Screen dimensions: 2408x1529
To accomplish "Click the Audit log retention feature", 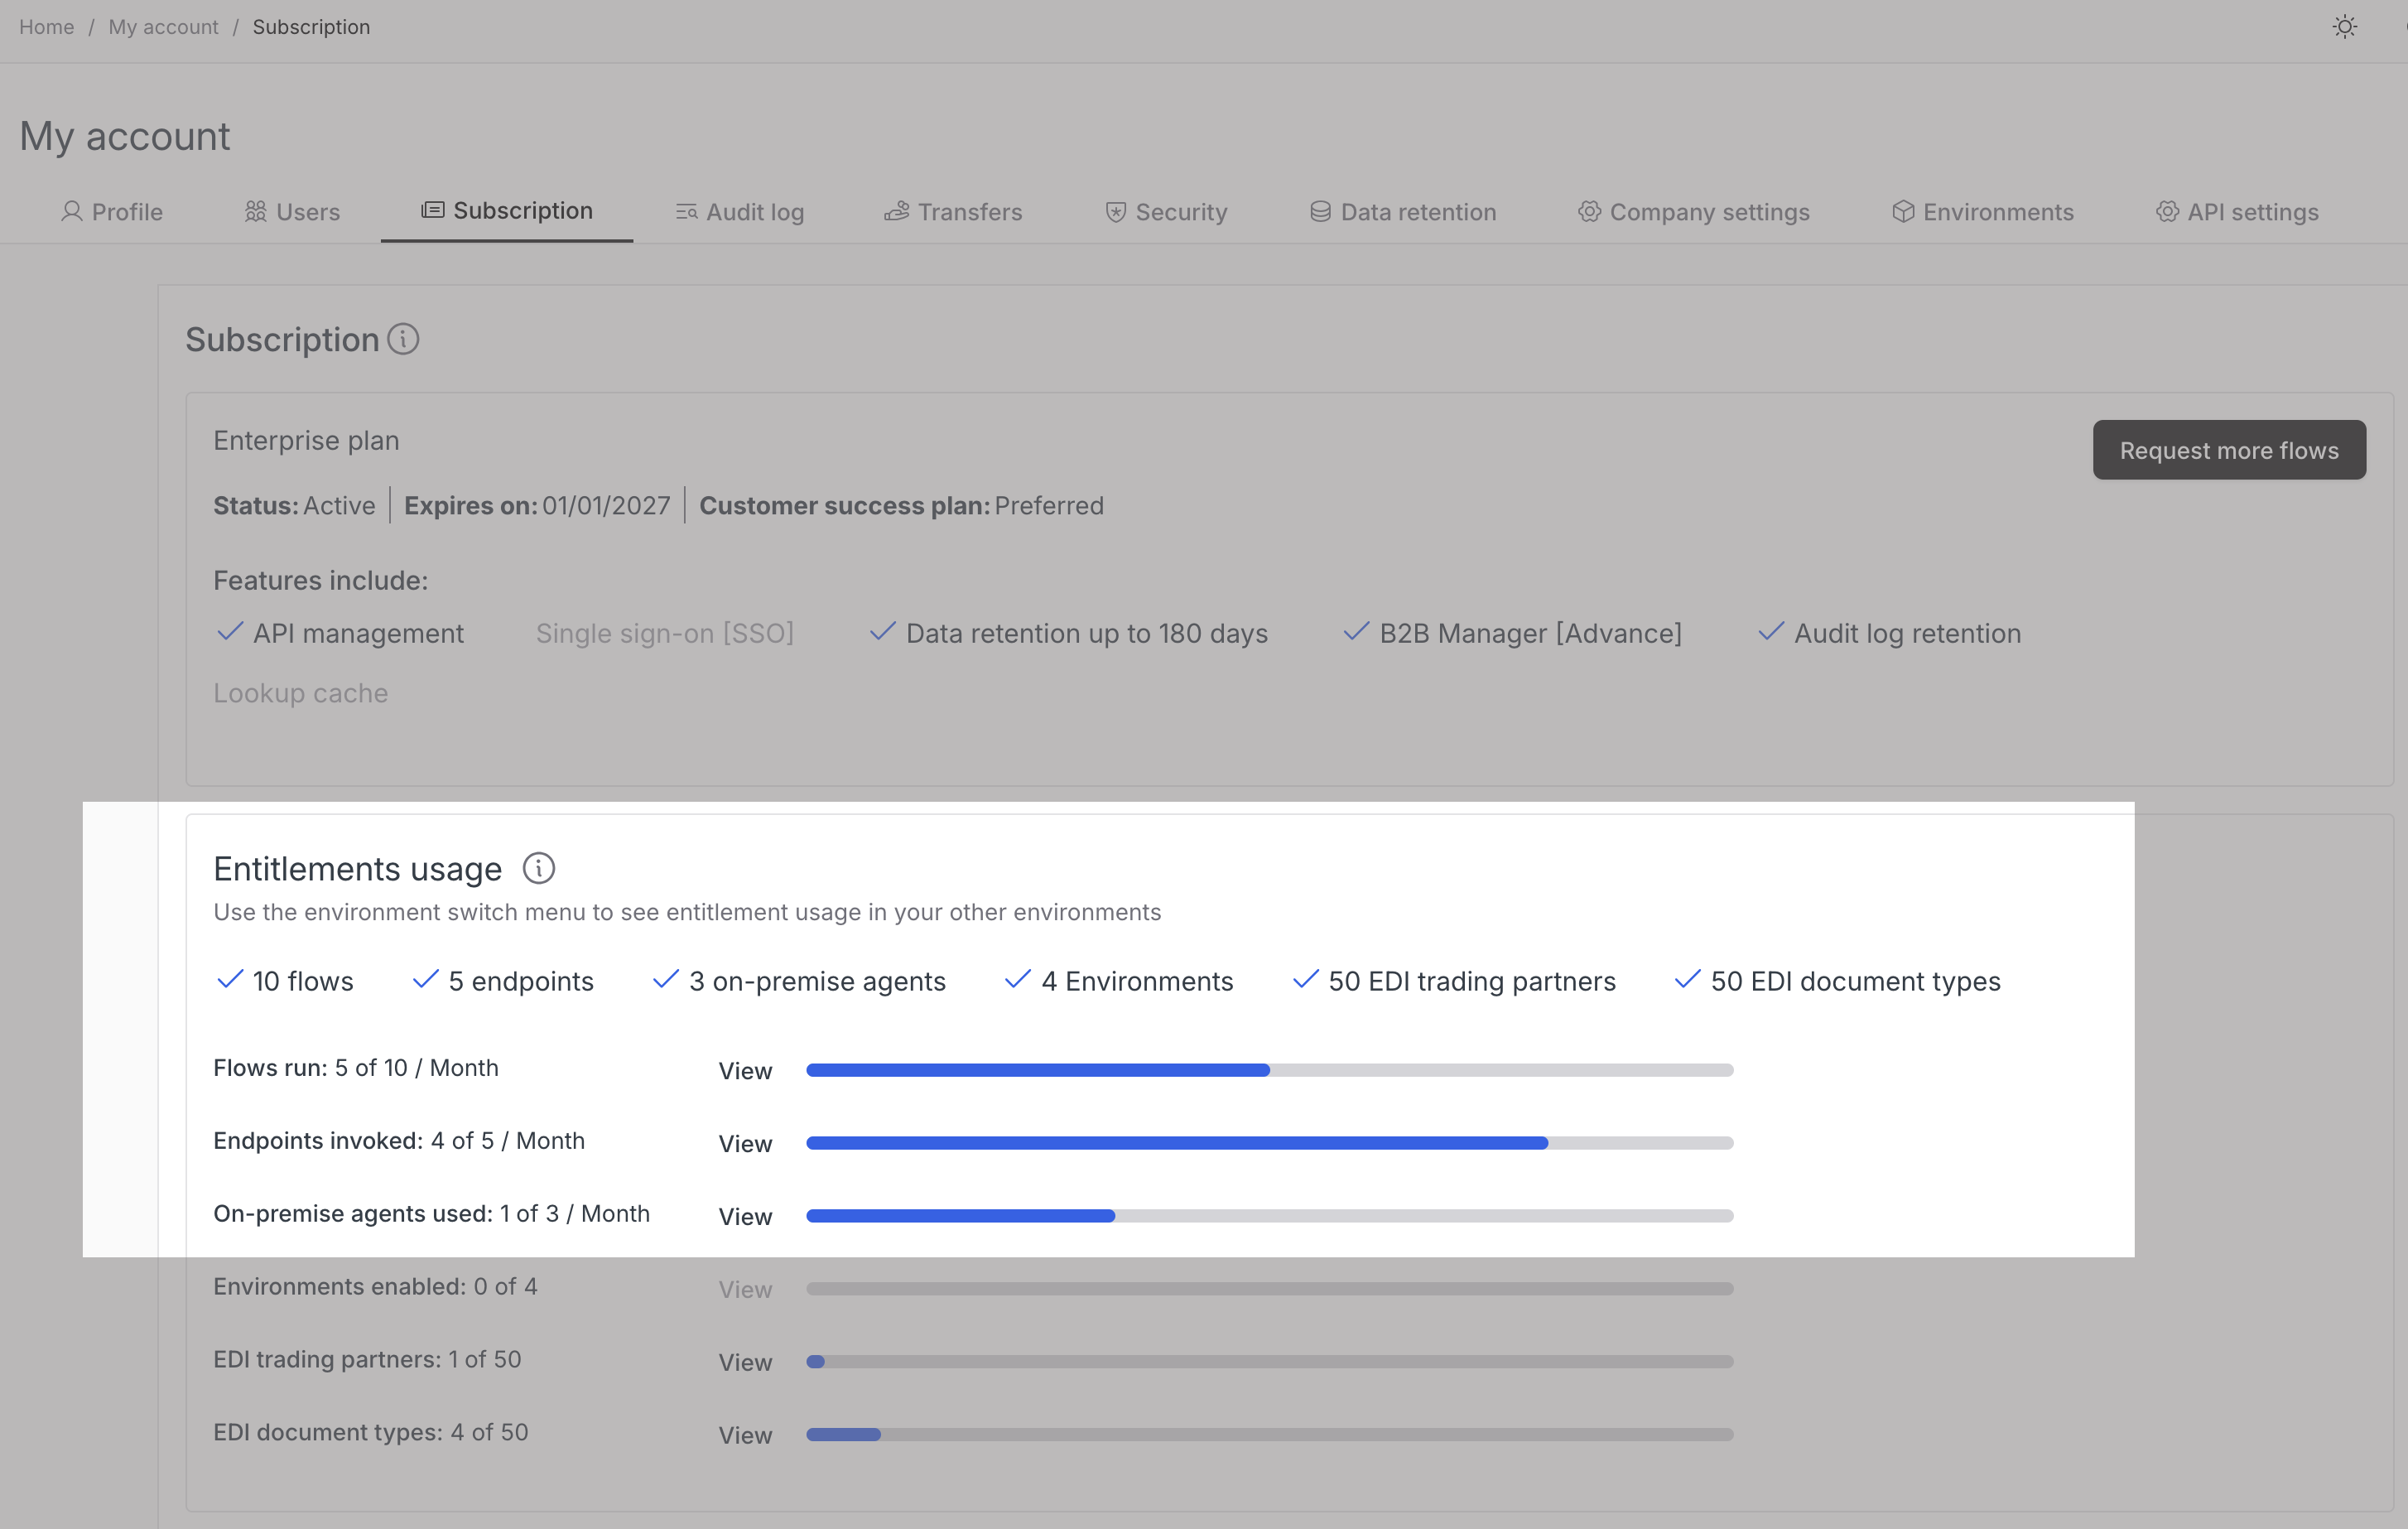I will click(1889, 633).
